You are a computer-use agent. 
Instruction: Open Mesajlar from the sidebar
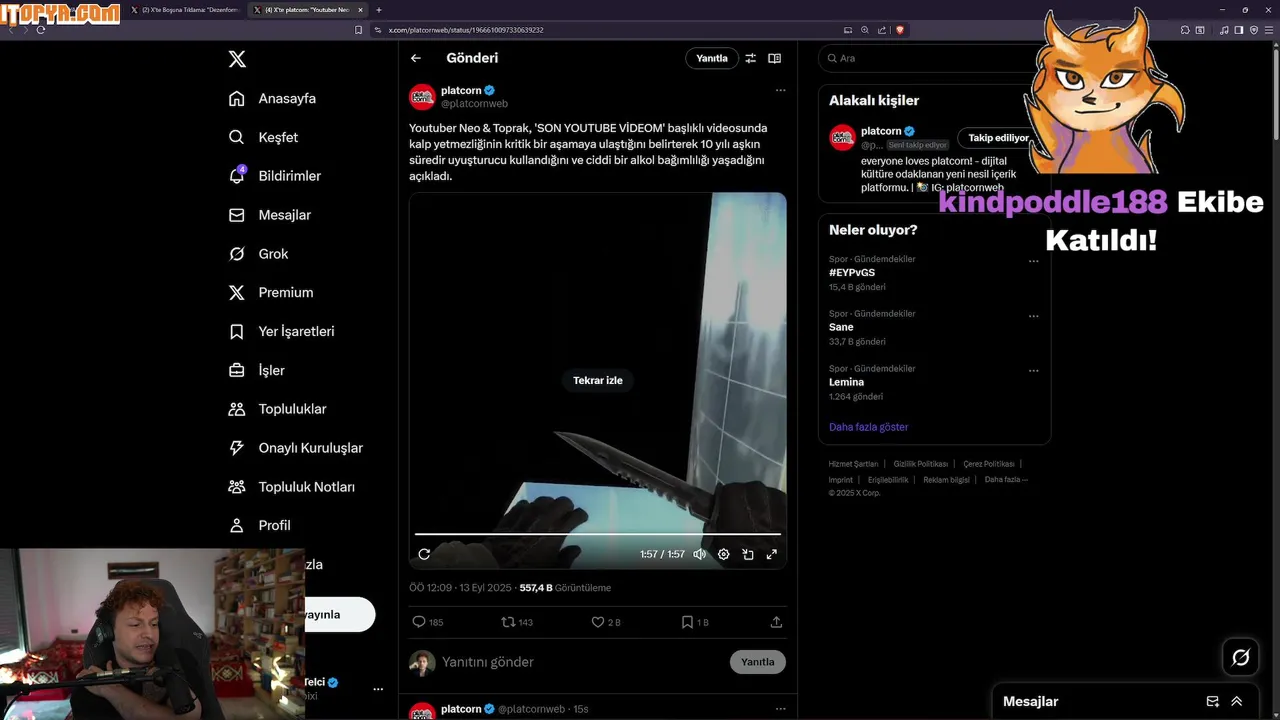[270, 215]
